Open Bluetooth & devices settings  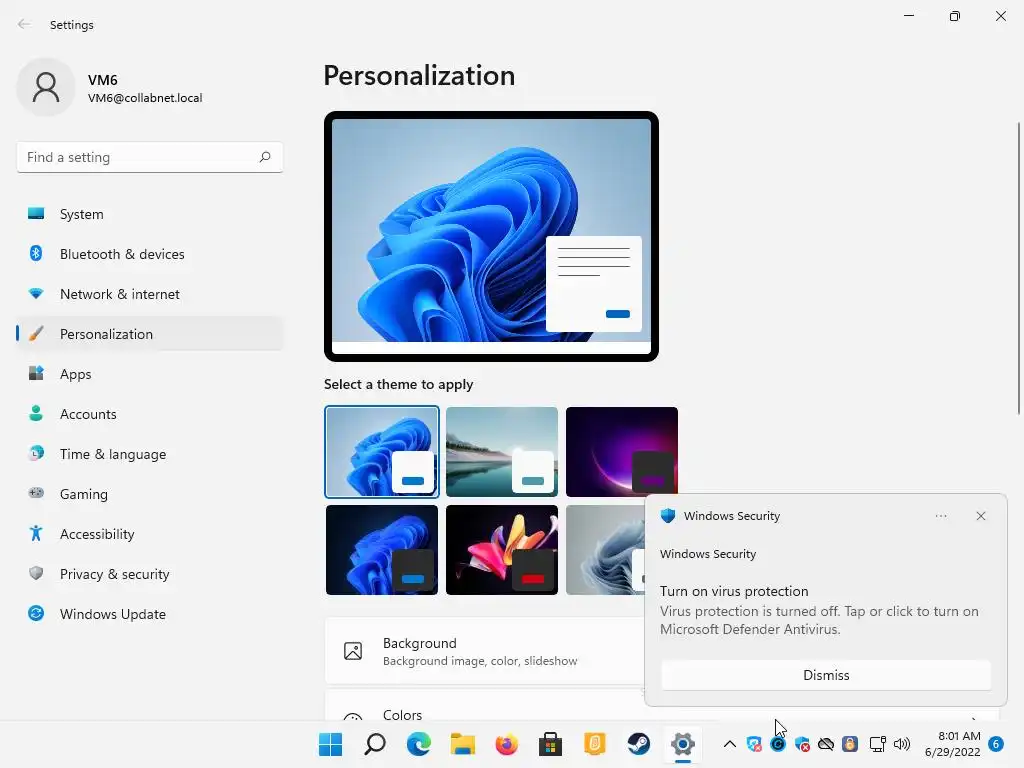pyautogui.click(x=150, y=254)
